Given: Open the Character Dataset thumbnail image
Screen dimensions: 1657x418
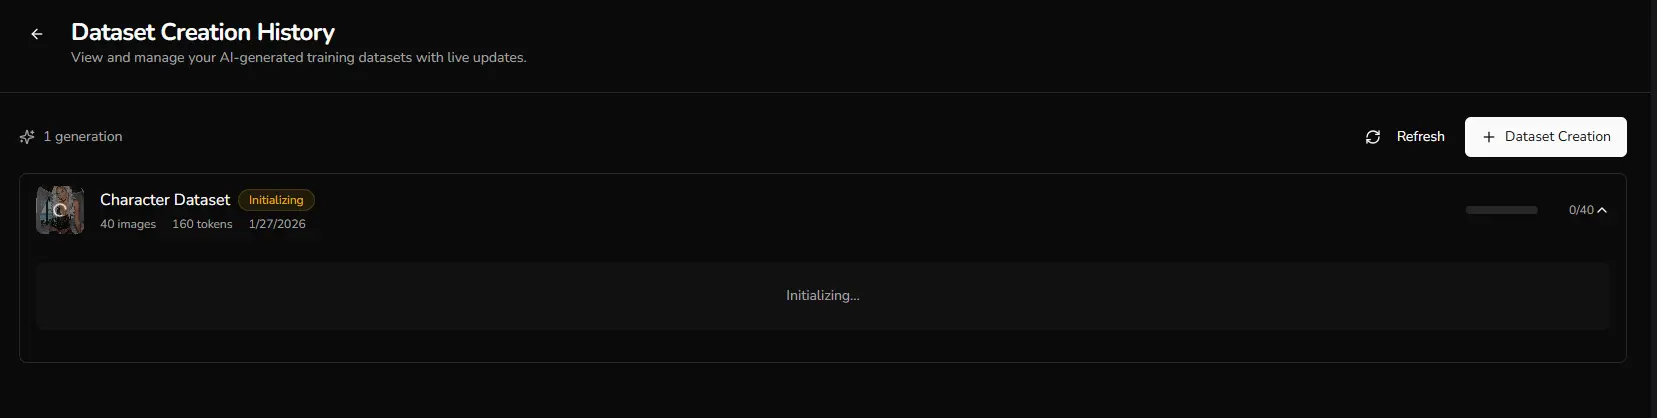Looking at the screenshot, I should (60, 210).
